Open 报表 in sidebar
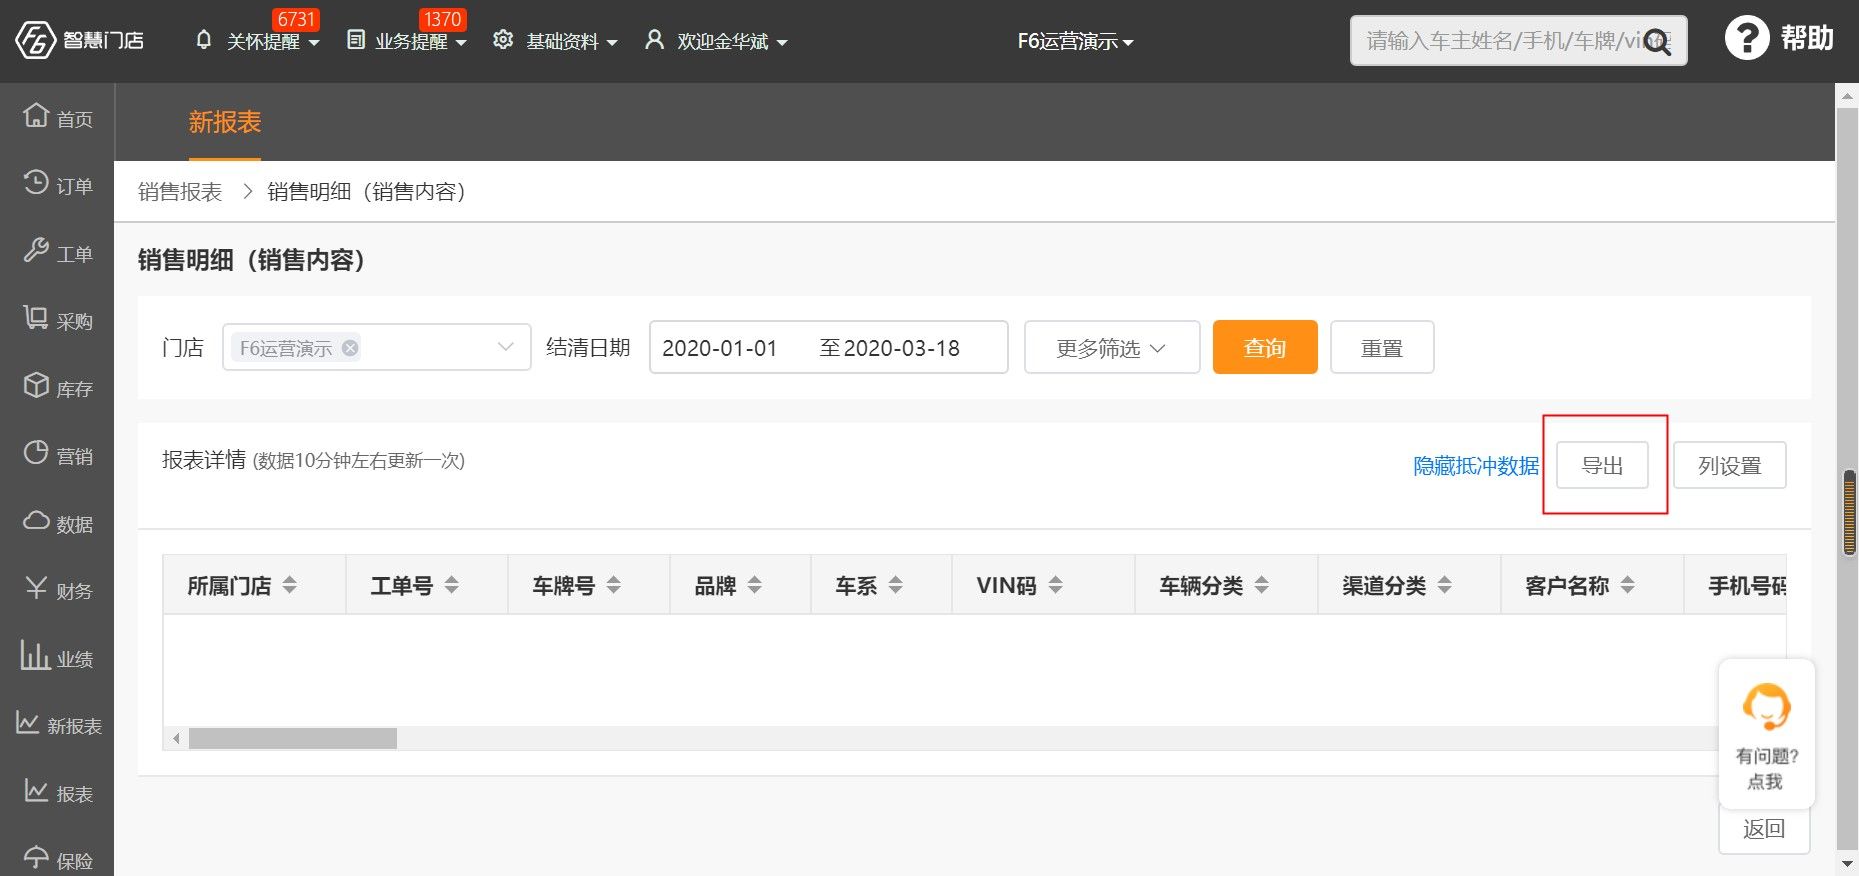This screenshot has height=876, width=1859. click(x=57, y=793)
